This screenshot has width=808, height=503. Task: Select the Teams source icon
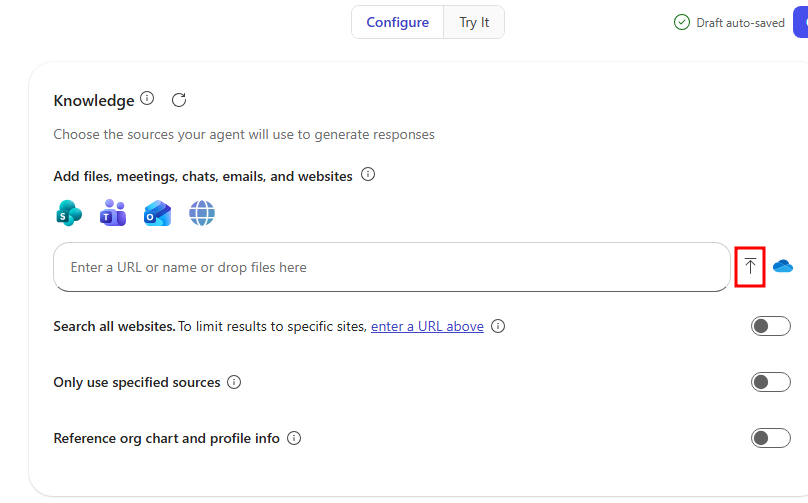click(x=113, y=213)
